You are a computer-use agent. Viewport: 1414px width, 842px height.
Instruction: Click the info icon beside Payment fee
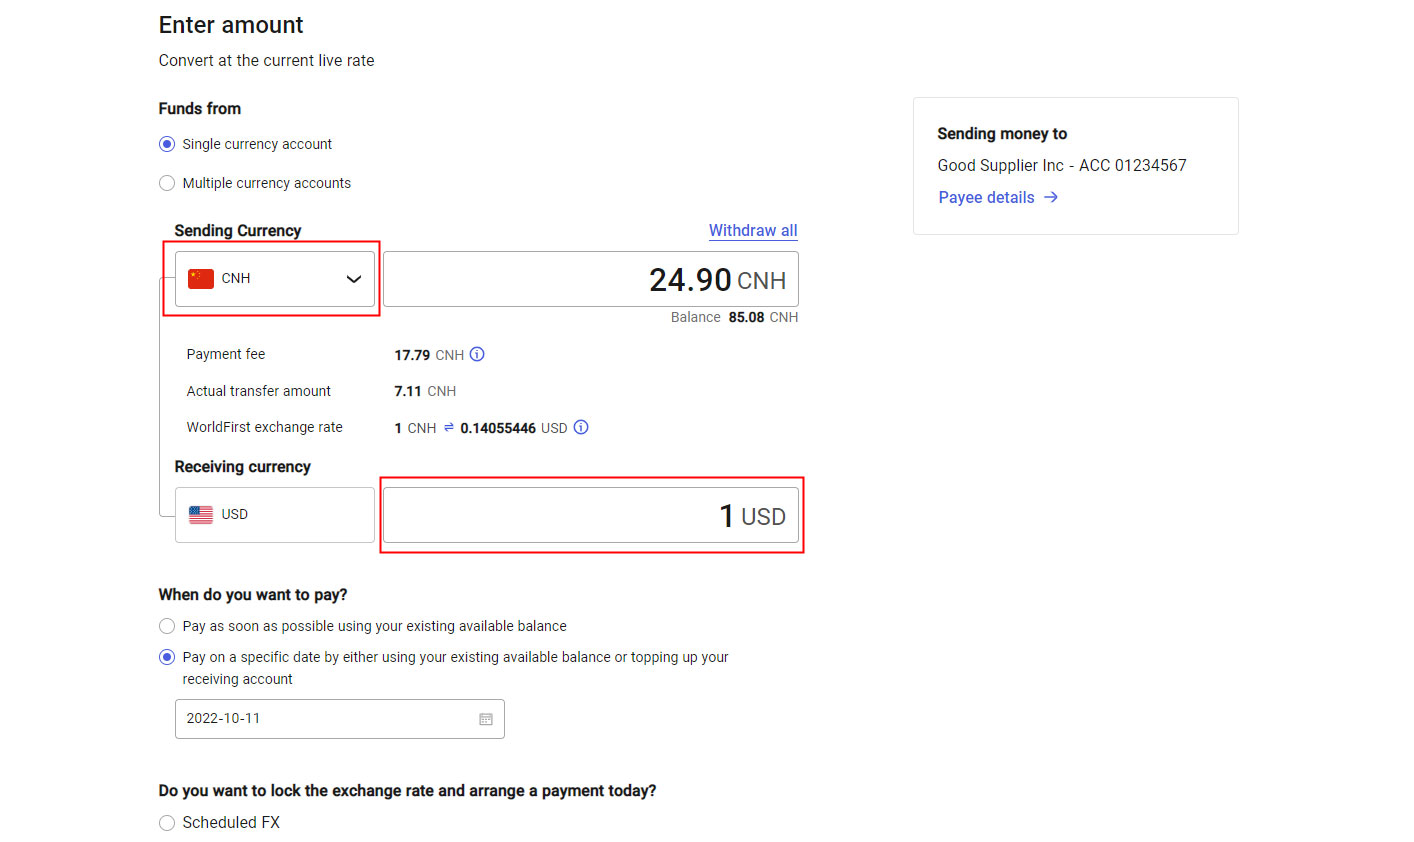[477, 354]
